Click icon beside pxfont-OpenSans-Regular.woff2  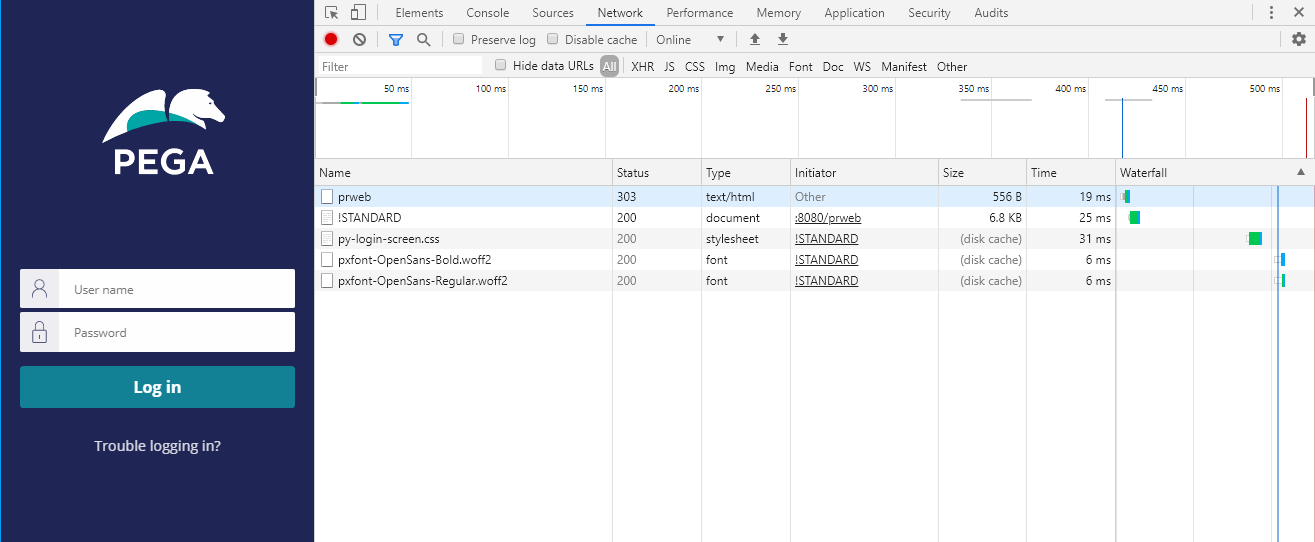click(x=326, y=281)
